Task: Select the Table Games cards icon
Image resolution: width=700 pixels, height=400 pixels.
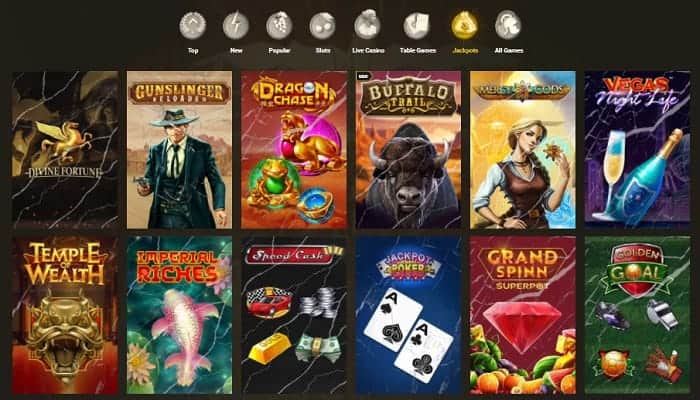Action: pos(417,25)
